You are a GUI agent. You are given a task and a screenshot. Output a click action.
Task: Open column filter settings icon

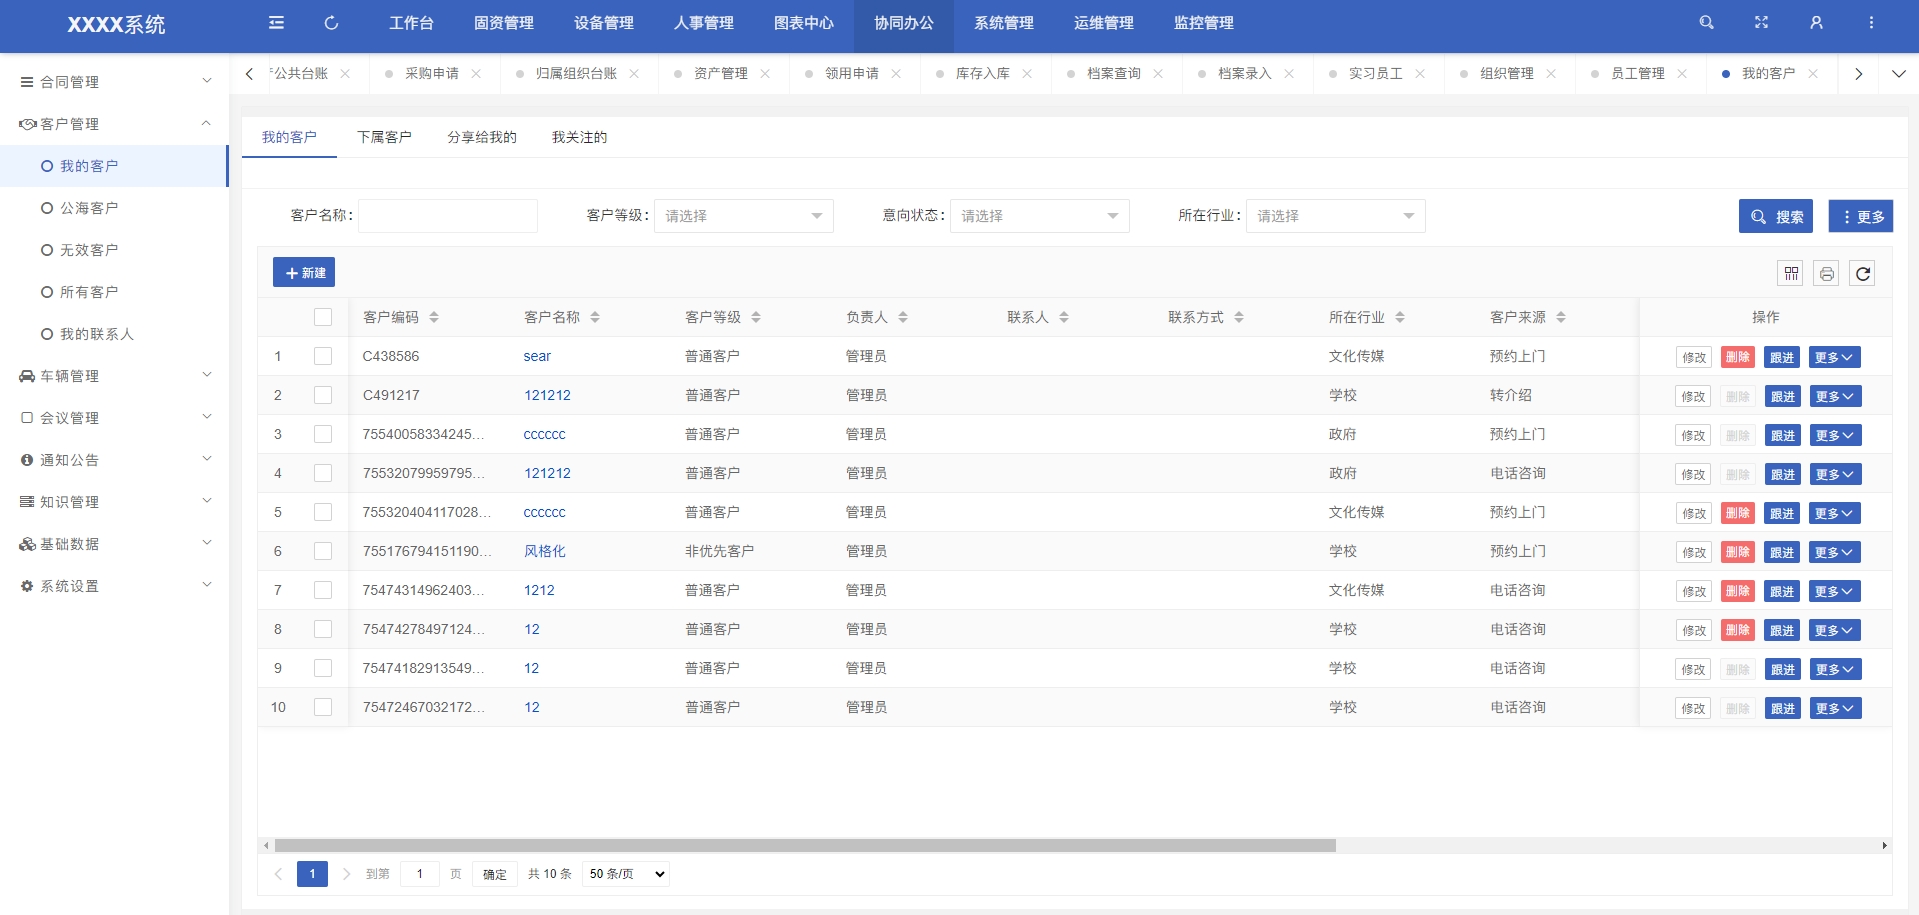[x=1791, y=273]
